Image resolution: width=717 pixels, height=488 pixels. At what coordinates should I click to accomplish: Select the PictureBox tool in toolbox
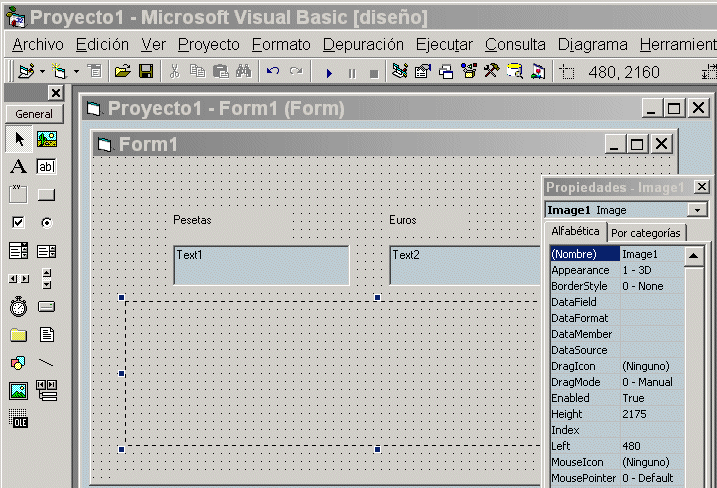tap(47, 139)
